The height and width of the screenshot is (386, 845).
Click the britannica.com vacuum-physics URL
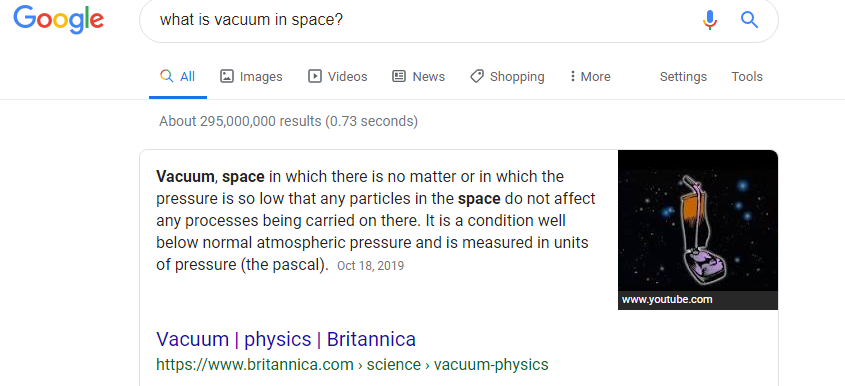[352, 365]
